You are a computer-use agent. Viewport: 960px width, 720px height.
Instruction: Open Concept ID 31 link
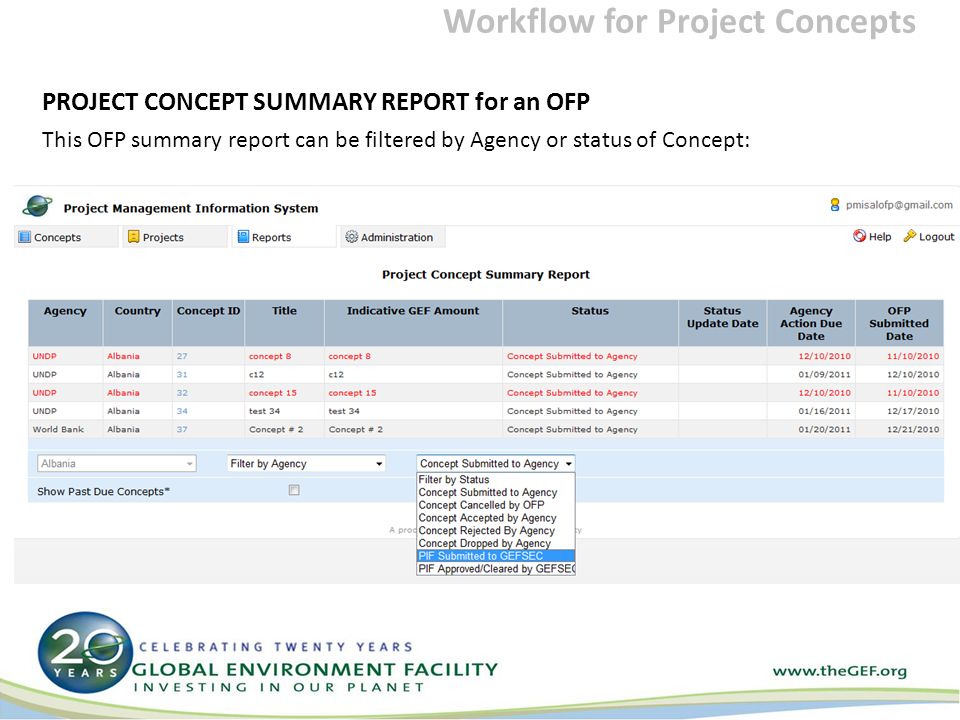(182, 374)
